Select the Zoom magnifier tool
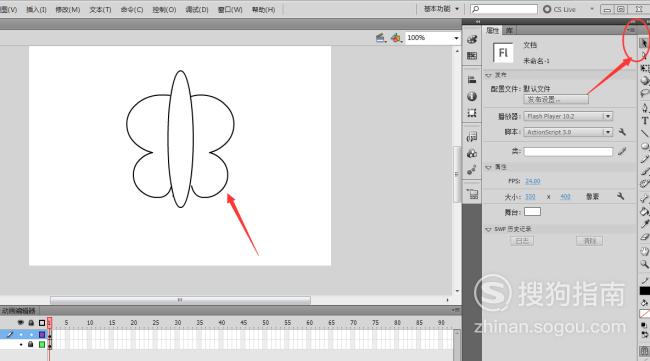The image size is (650, 361). click(645, 264)
